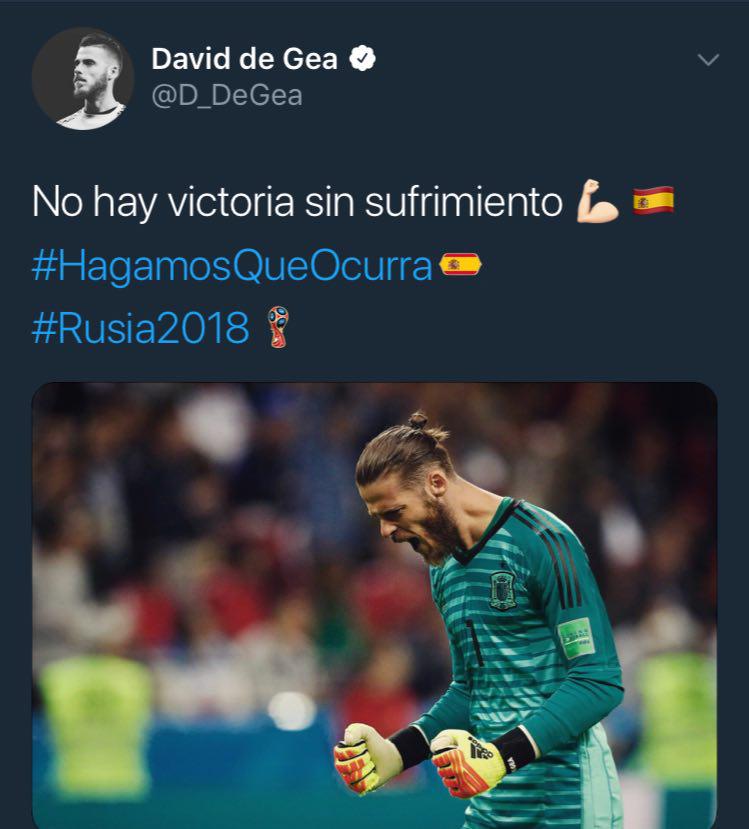This screenshot has width=749, height=829.
Task: Click the flag icon beside #HagamosQueOcurra
Action: [460, 264]
